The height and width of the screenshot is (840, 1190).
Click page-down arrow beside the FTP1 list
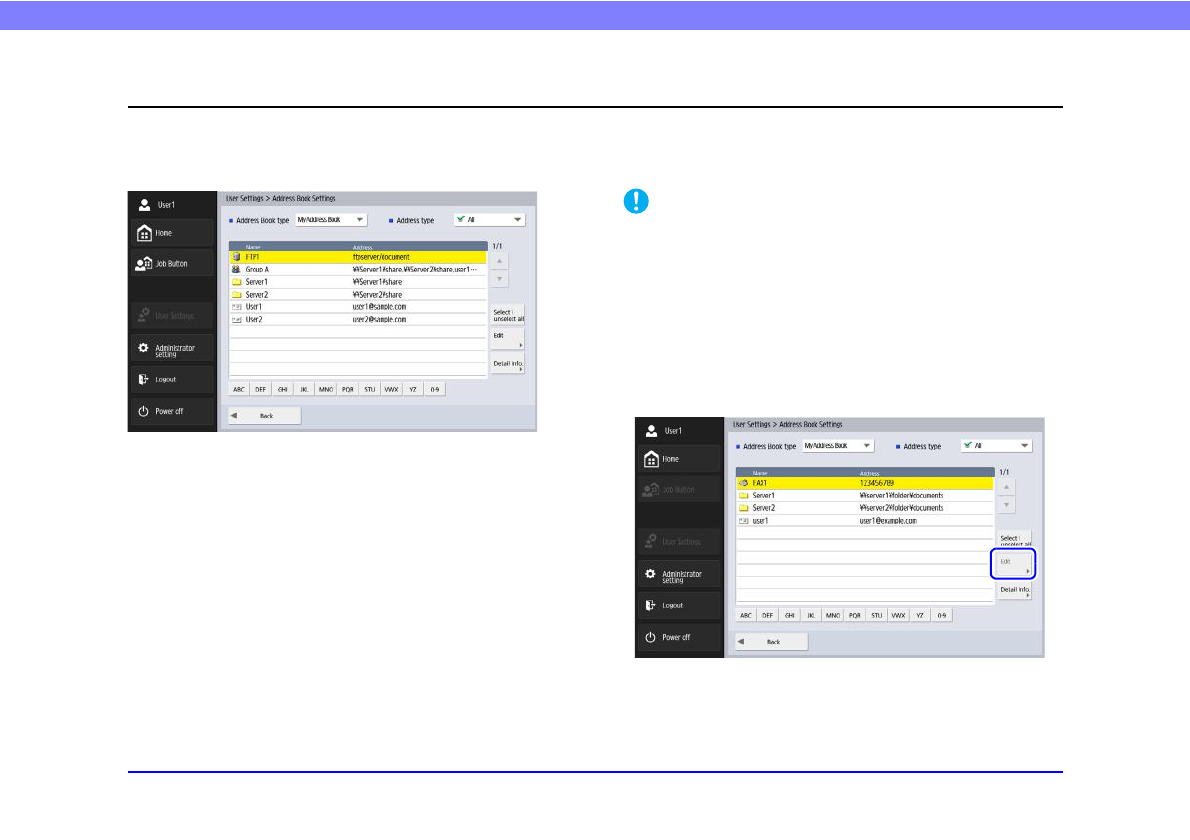coord(500,278)
